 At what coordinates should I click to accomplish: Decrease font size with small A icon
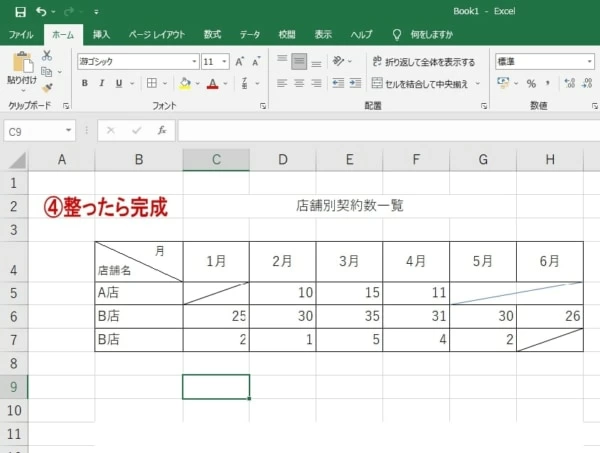coord(256,62)
